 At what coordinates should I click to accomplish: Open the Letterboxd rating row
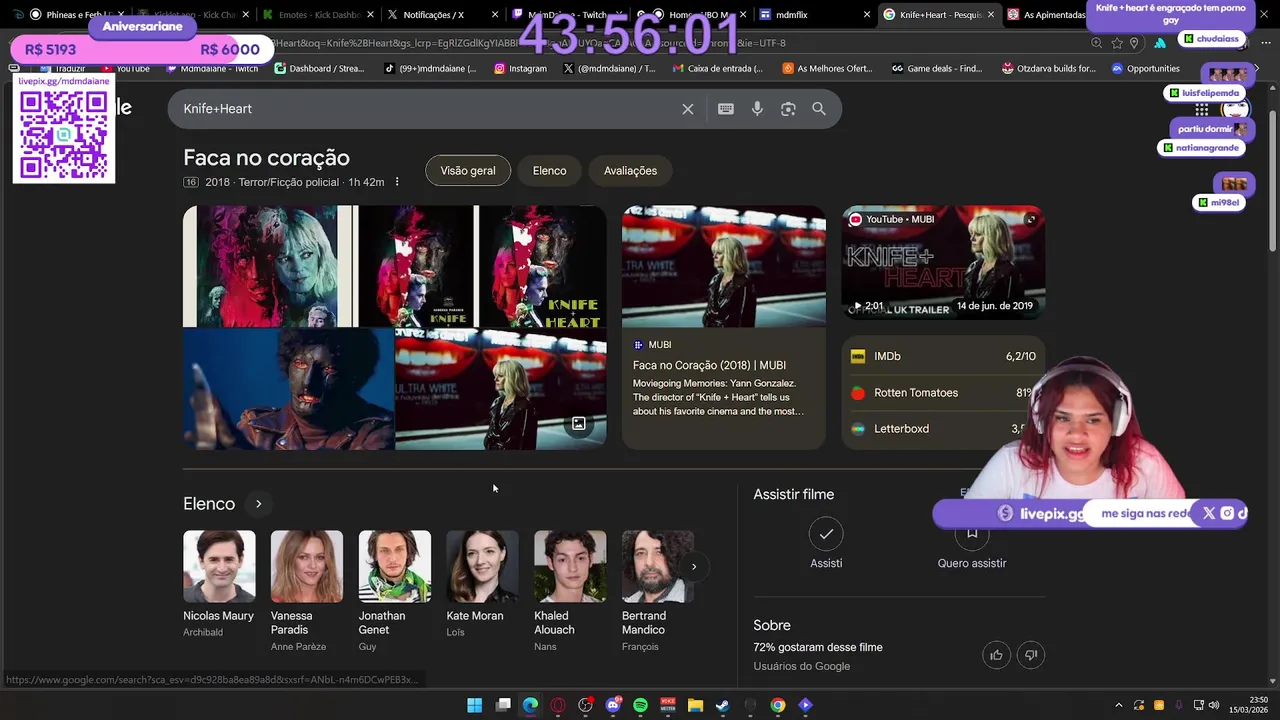[943, 429]
